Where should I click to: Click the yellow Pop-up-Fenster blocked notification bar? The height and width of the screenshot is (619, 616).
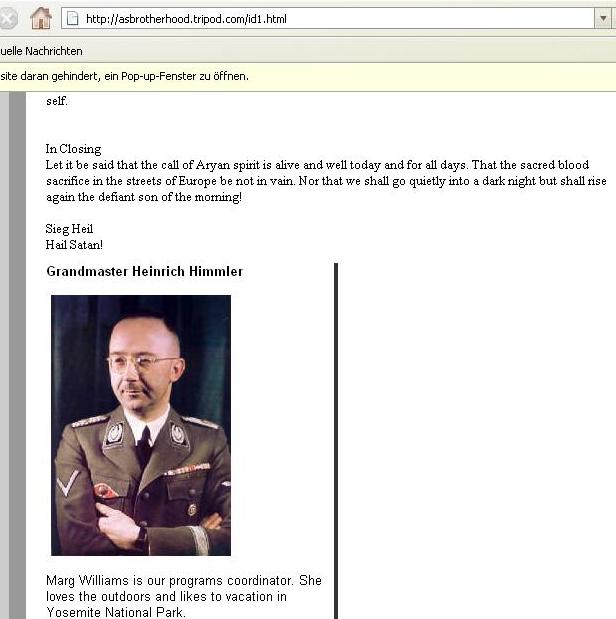pos(308,76)
